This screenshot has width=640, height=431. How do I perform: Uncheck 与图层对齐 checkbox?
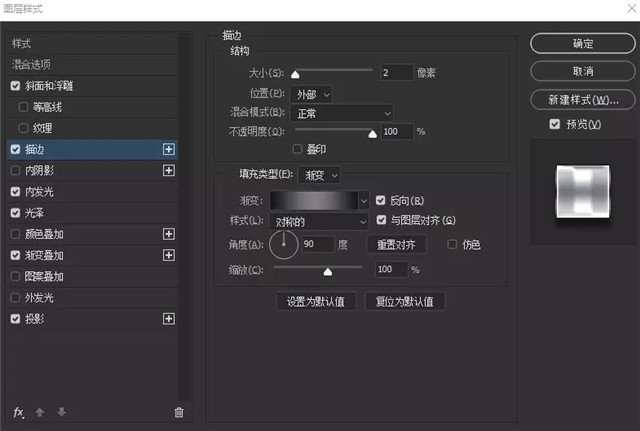(x=381, y=220)
